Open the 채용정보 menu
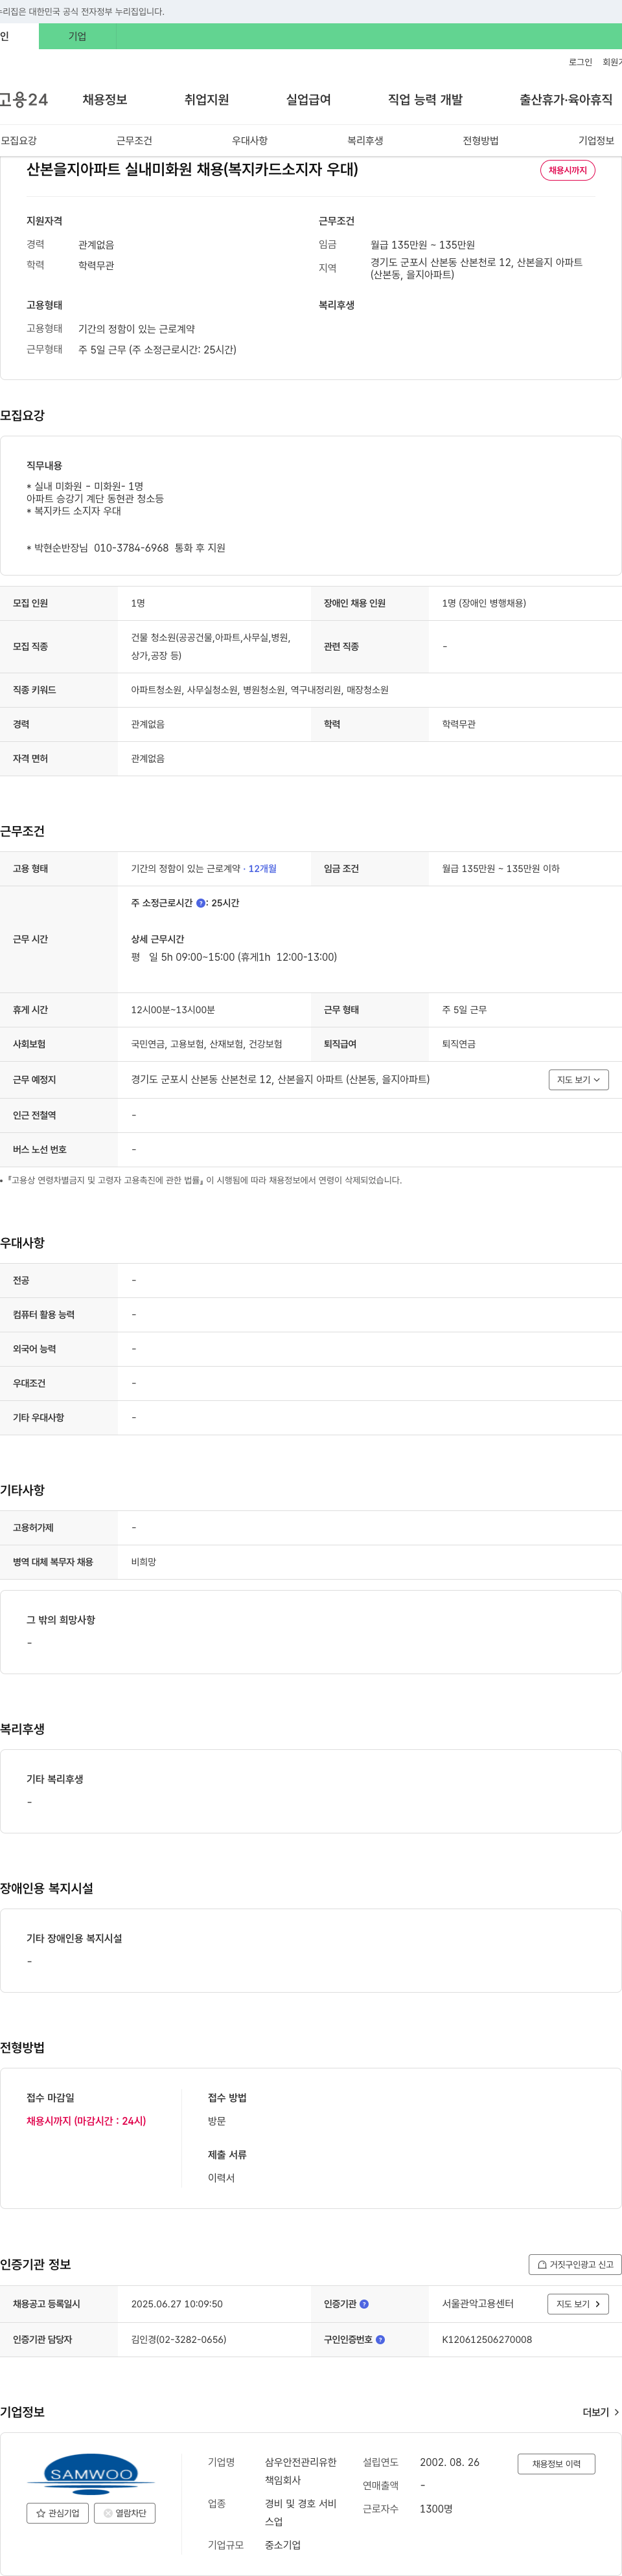Screen dimensions: 622x2576 pyautogui.click(x=105, y=100)
